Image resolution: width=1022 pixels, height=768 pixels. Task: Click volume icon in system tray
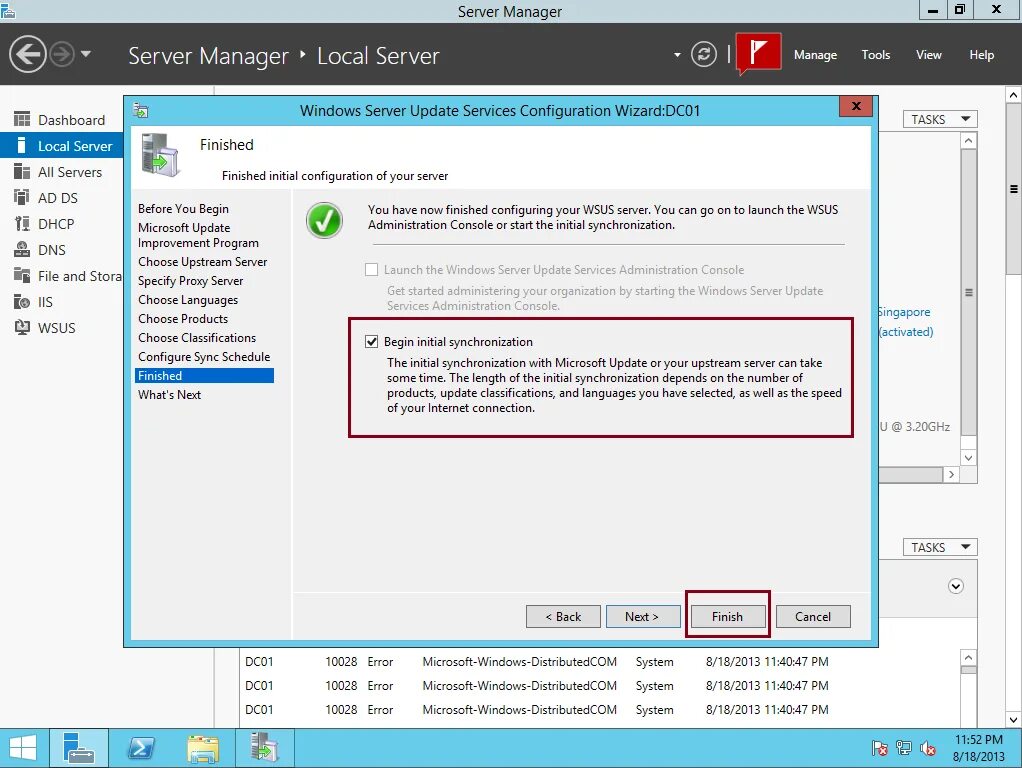(x=927, y=748)
